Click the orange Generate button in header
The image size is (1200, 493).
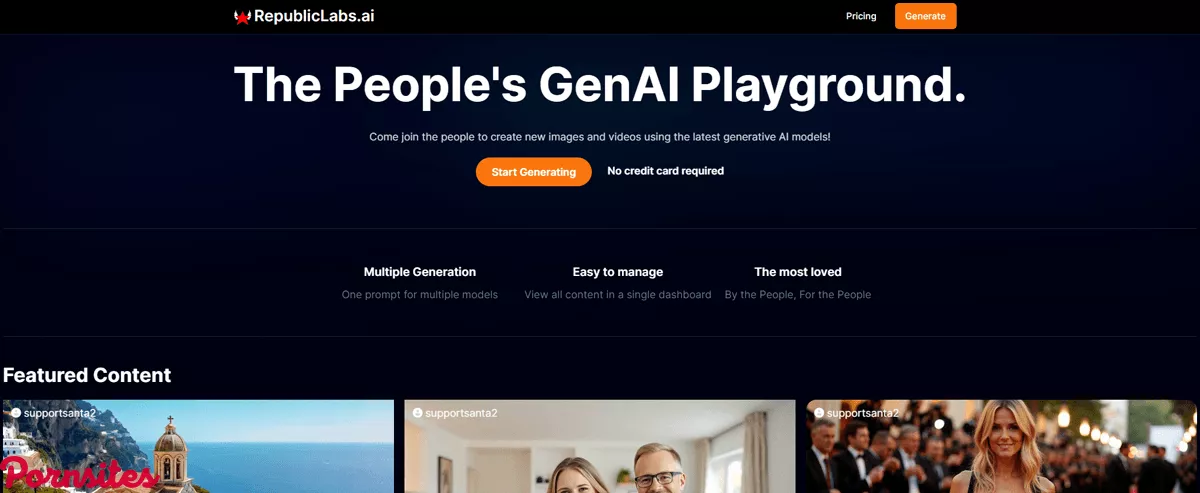pos(925,16)
